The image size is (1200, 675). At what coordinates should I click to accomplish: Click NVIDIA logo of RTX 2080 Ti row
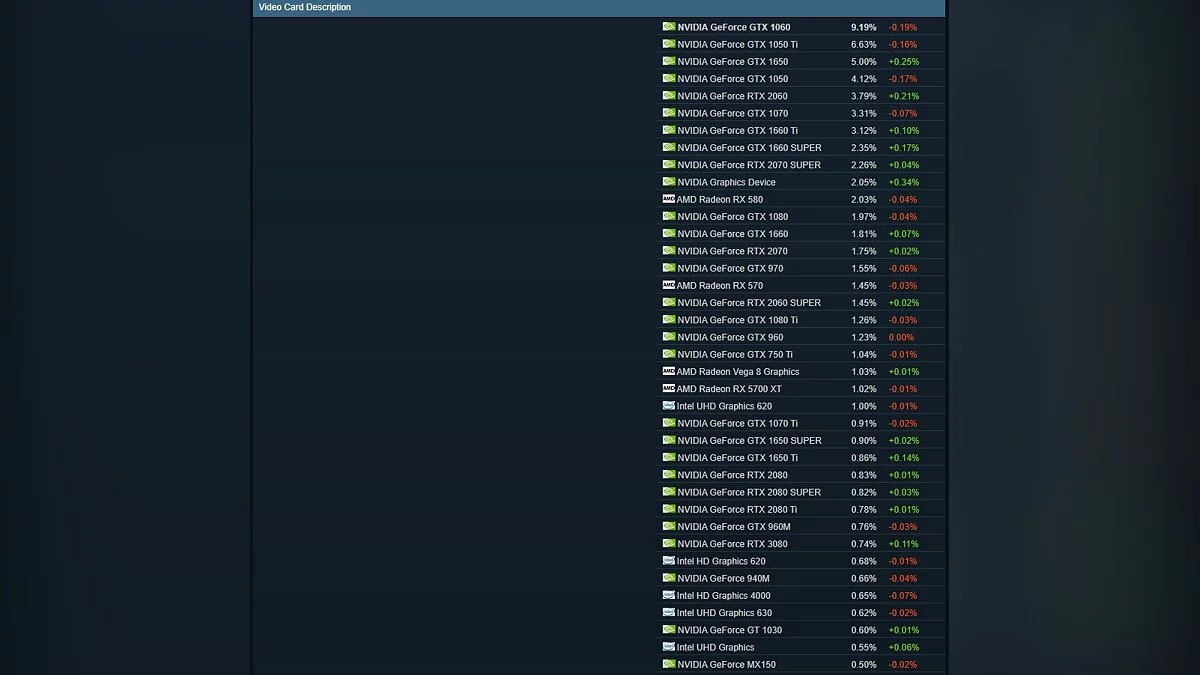[669, 509]
